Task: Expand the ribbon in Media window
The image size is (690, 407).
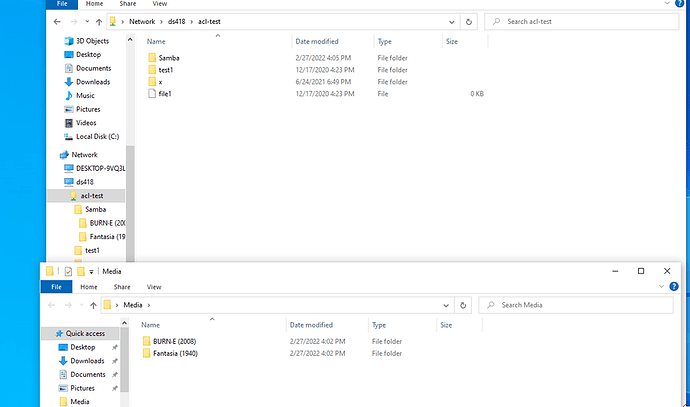Action: click(661, 286)
